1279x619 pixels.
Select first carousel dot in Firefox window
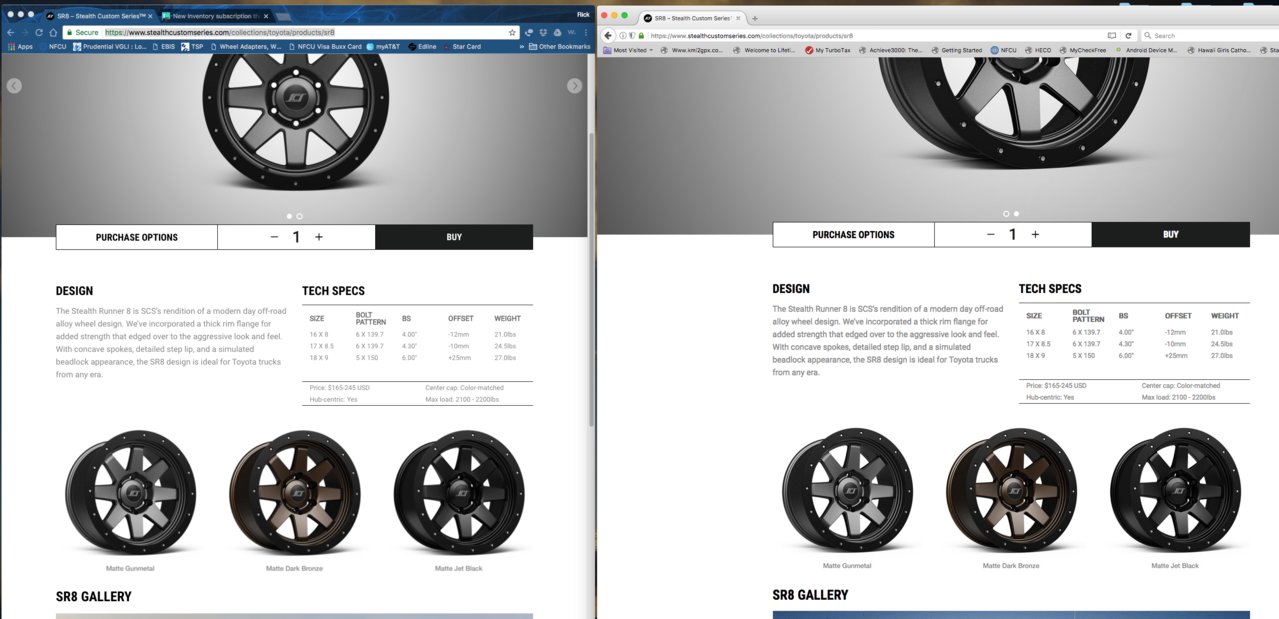pos(1006,213)
